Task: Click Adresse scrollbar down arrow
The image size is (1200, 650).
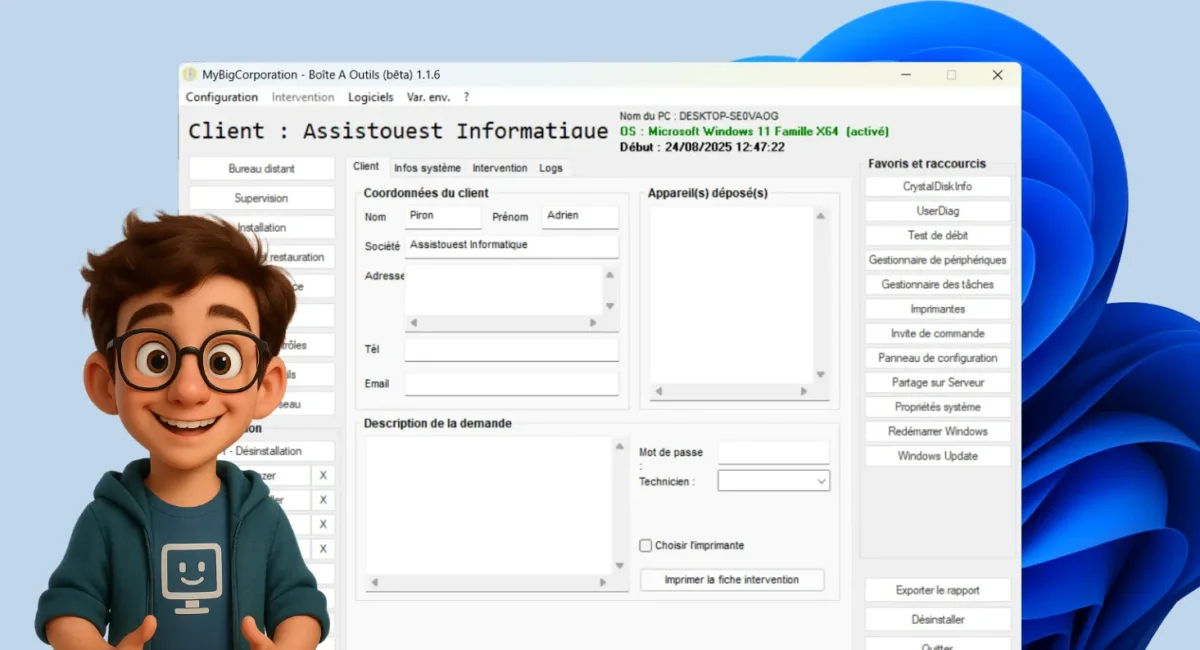Action: [x=610, y=306]
